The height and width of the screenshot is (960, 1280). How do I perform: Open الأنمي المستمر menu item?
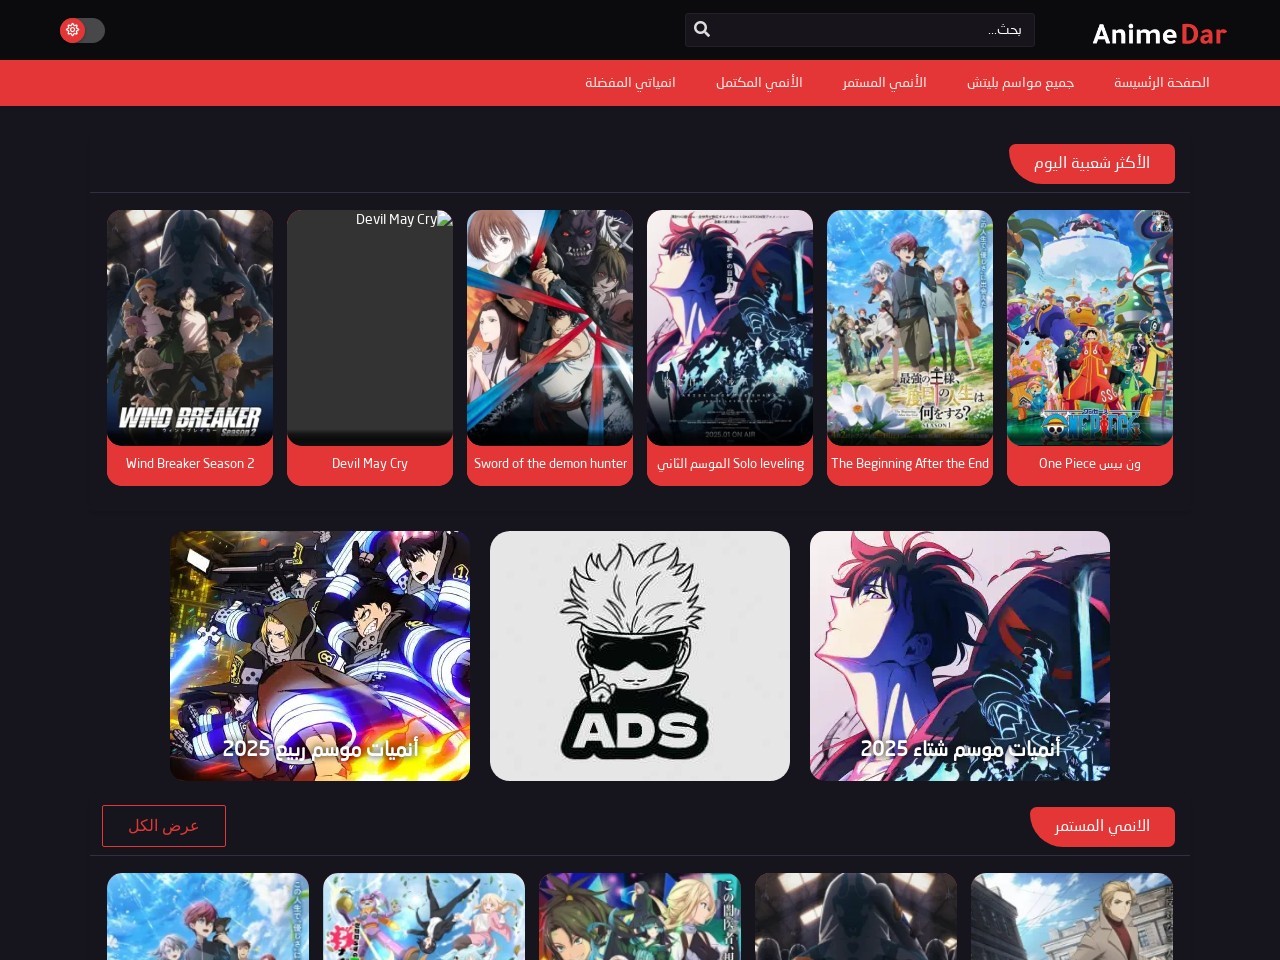coord(884,82)
